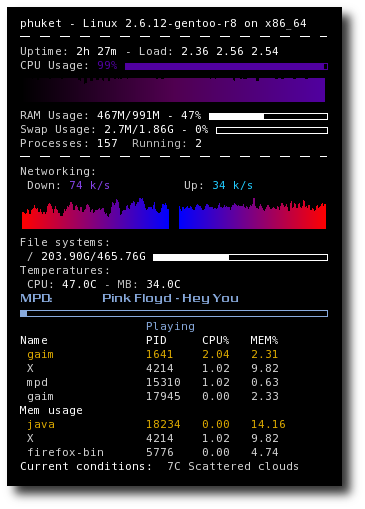The height and width of the screenshot is (509, 365).
Task: Click the PID column header
Action: (156, 340)
